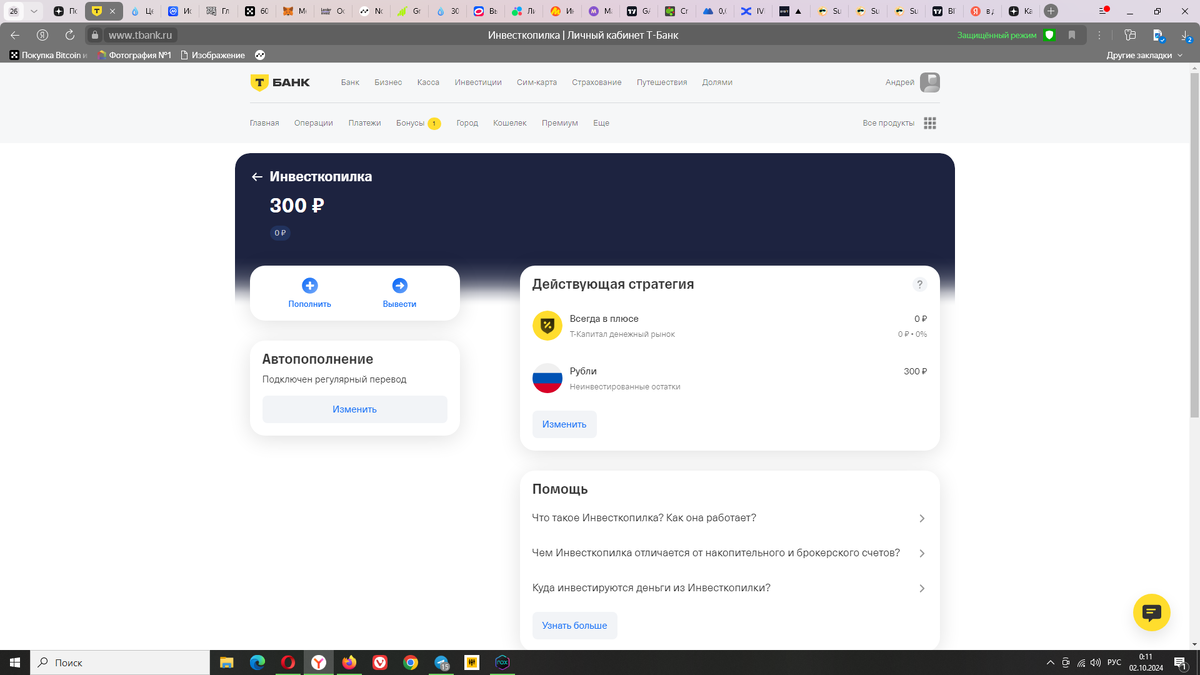Open the Все продукты grid icon

click(x=930, y=123)
